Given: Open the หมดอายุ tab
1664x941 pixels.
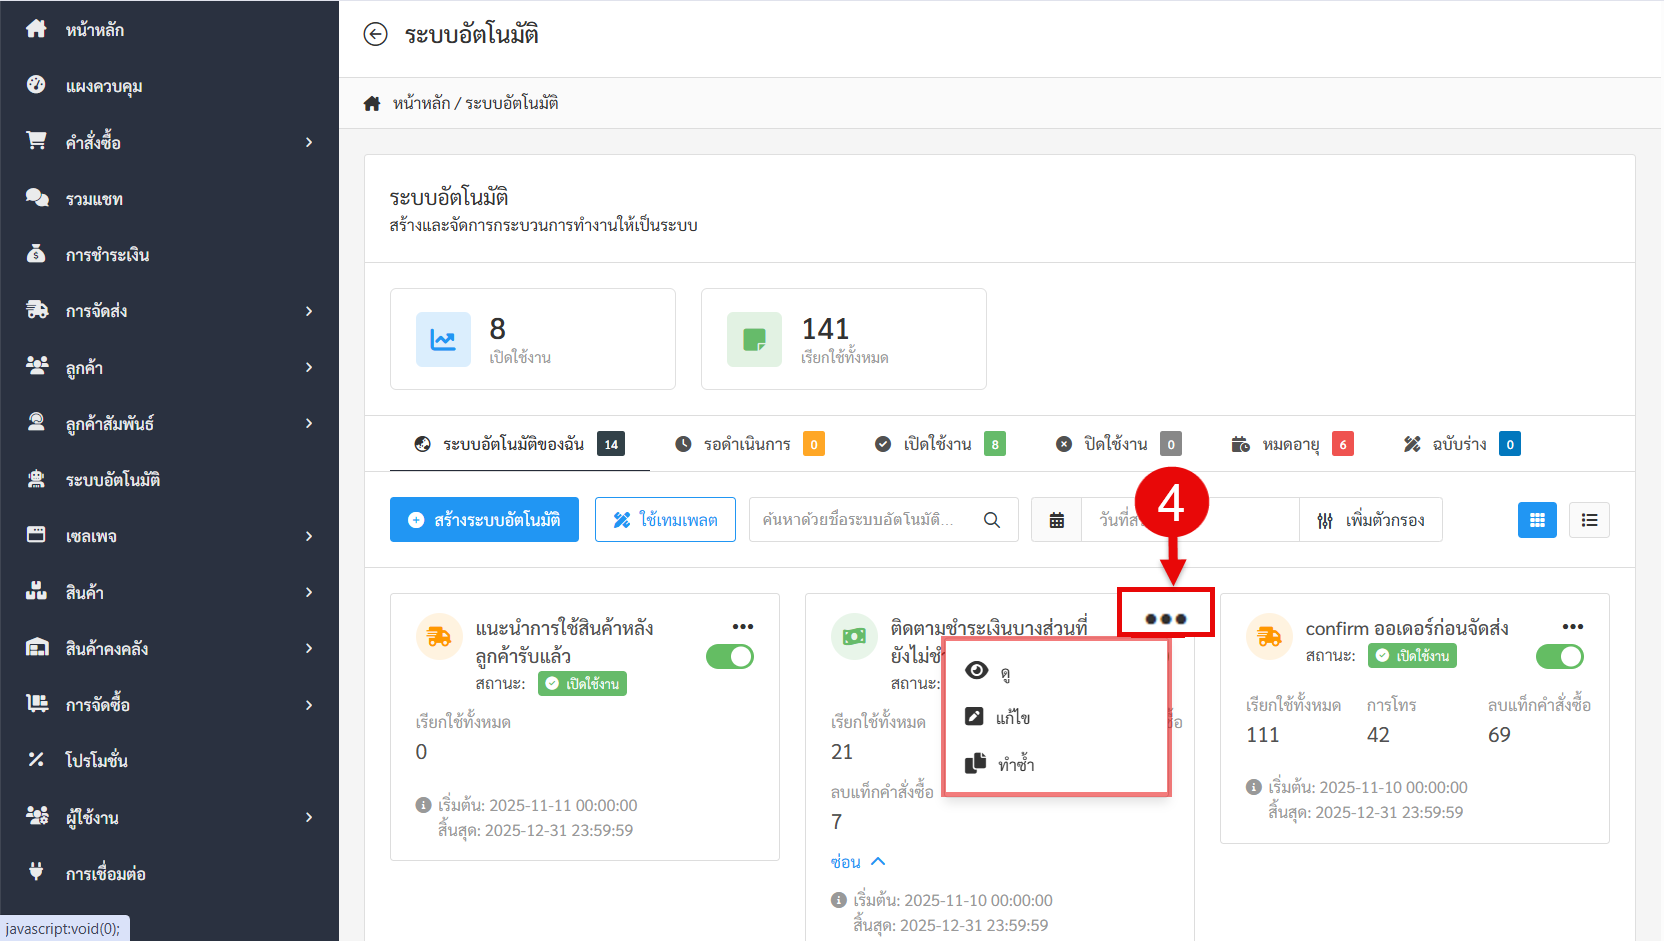Looking at the screenshot, I should 1291,444.
